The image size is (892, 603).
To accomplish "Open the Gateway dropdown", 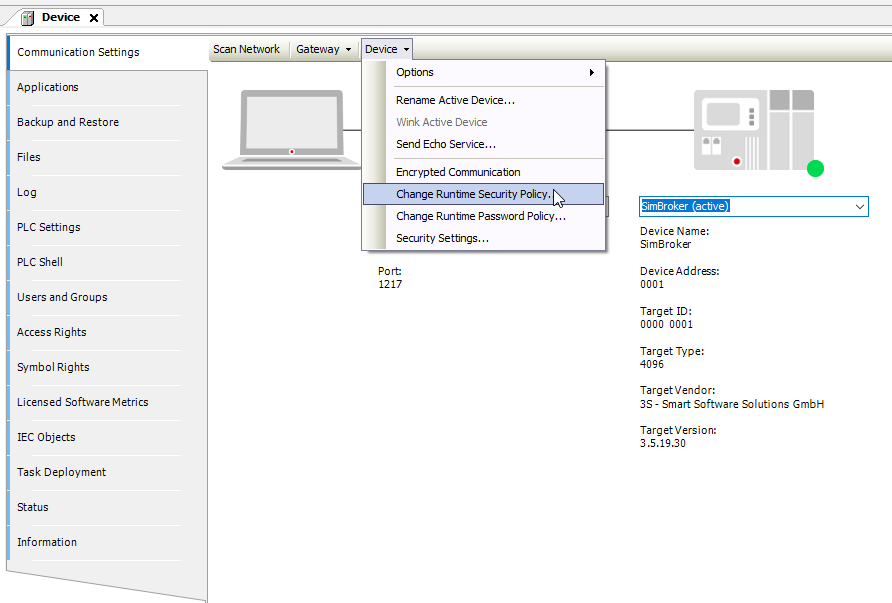I will 322,48.
